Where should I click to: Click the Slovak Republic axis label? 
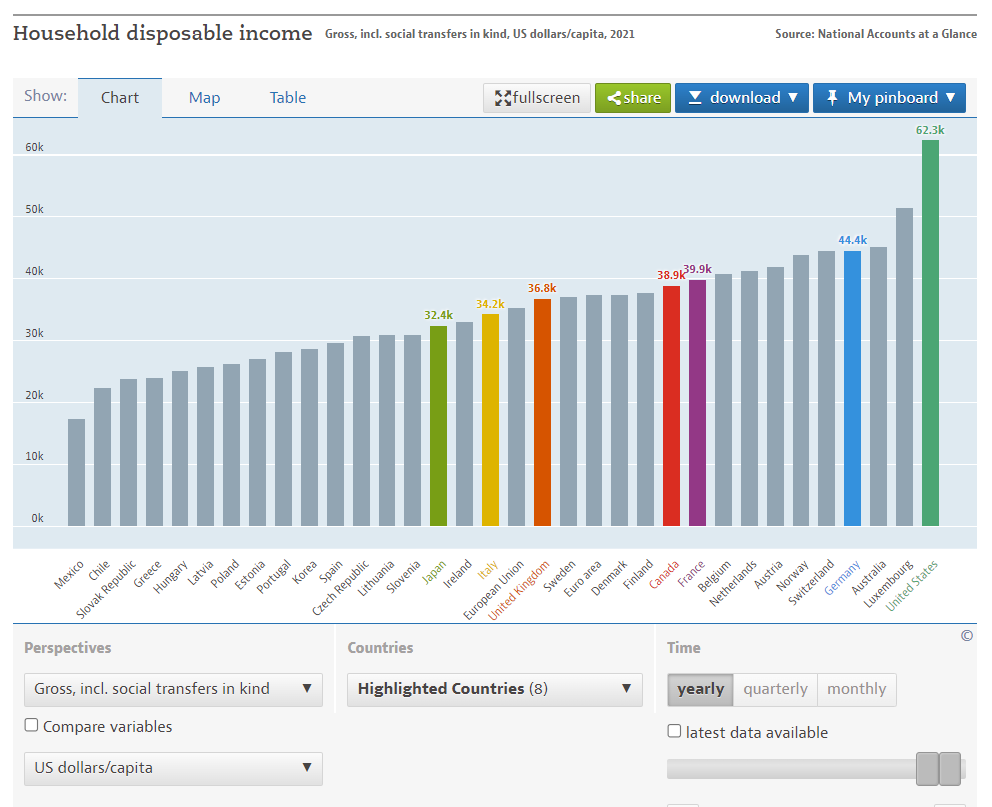point(106,589)
